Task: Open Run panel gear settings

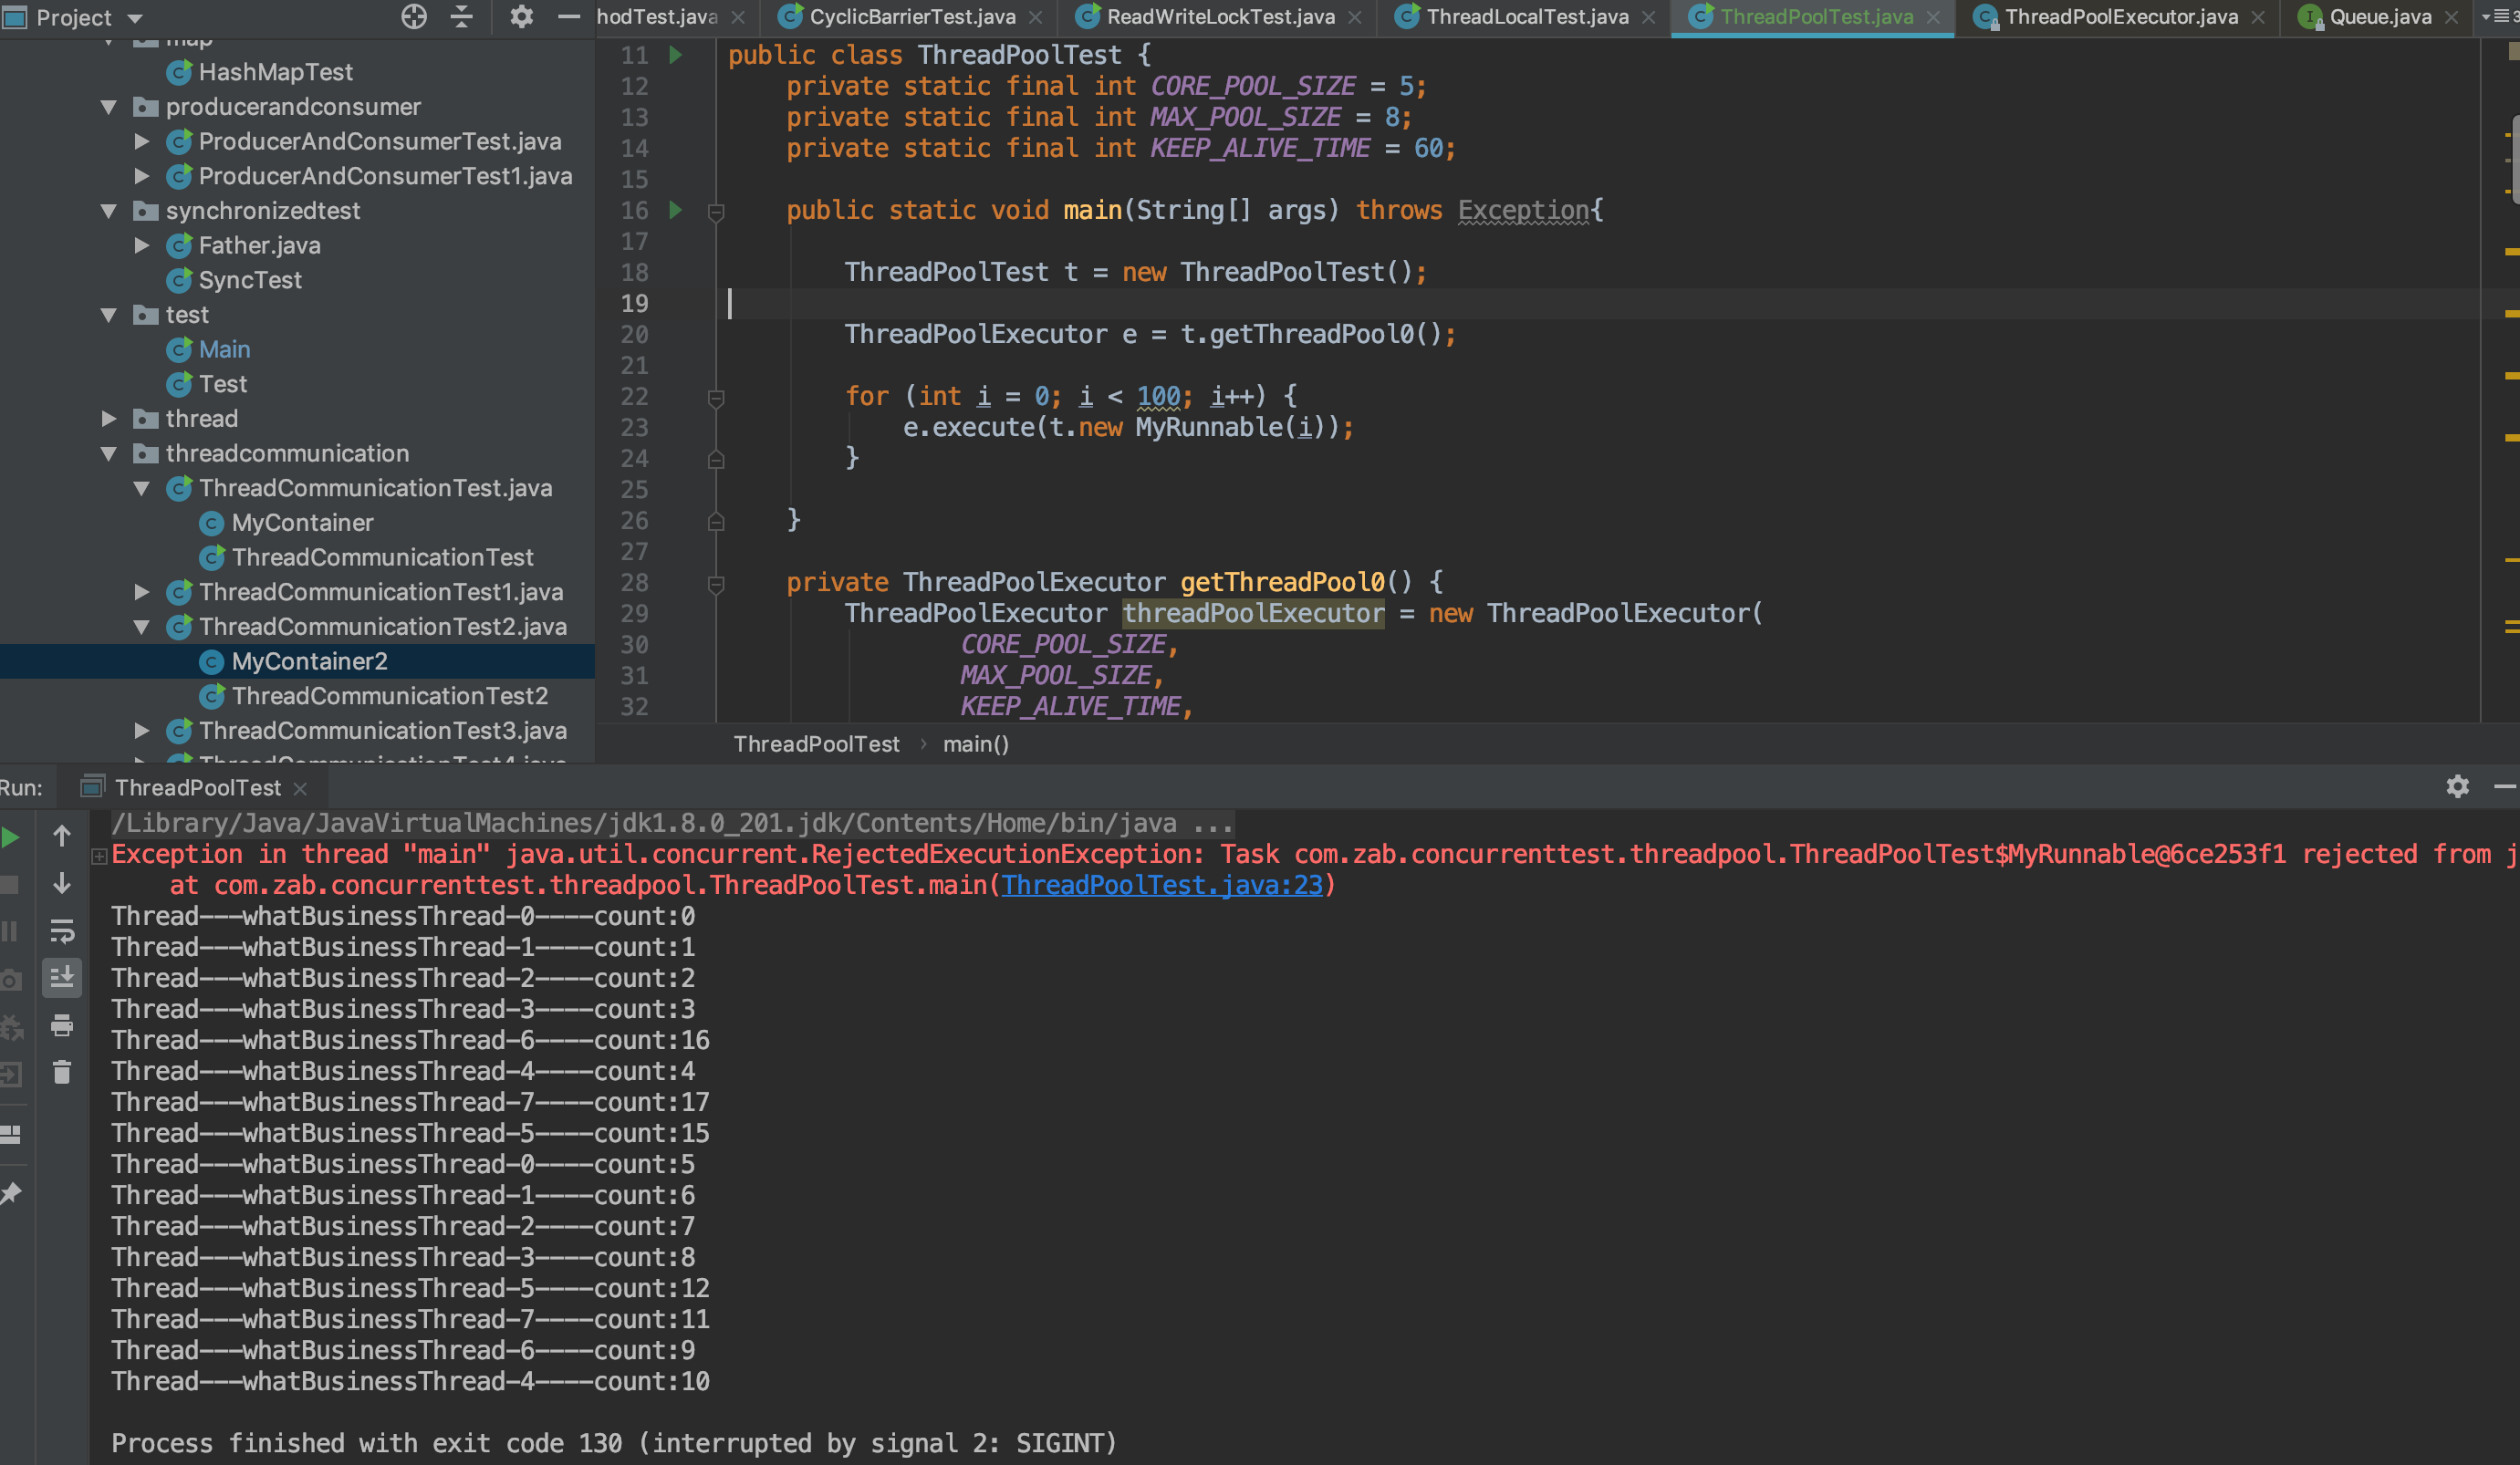Action: pos(2457,787)
